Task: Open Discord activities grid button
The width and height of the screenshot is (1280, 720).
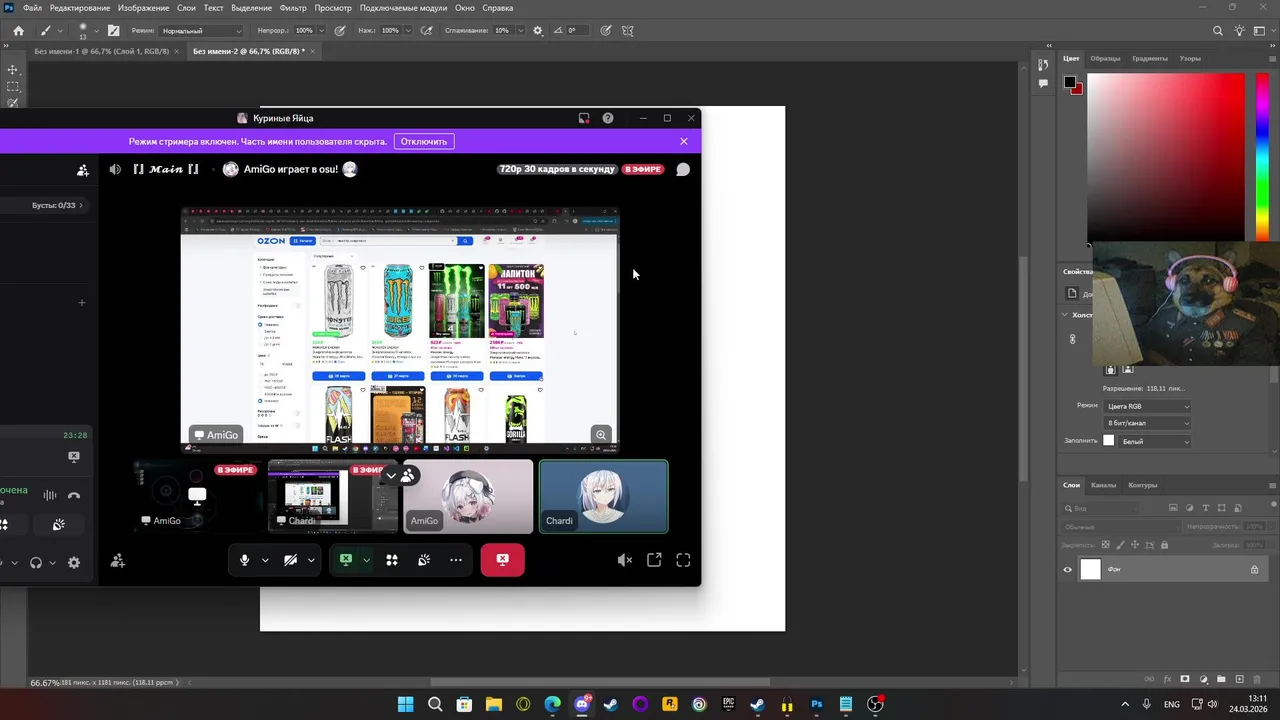Action: (x=392, y=560)
